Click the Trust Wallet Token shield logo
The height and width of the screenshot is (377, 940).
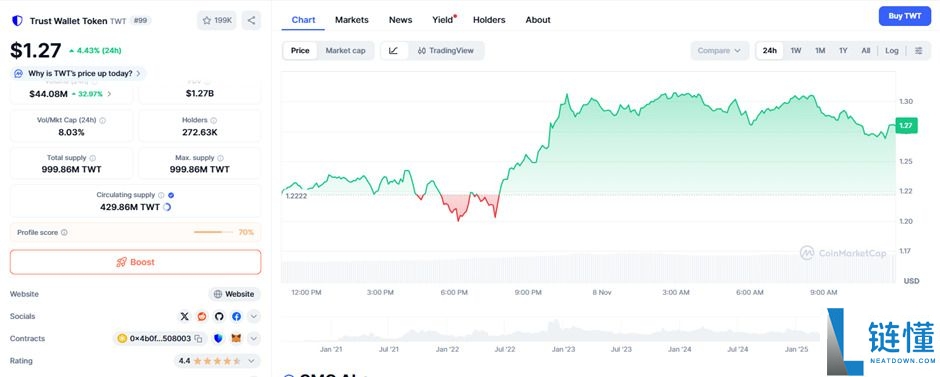(17, 20)
